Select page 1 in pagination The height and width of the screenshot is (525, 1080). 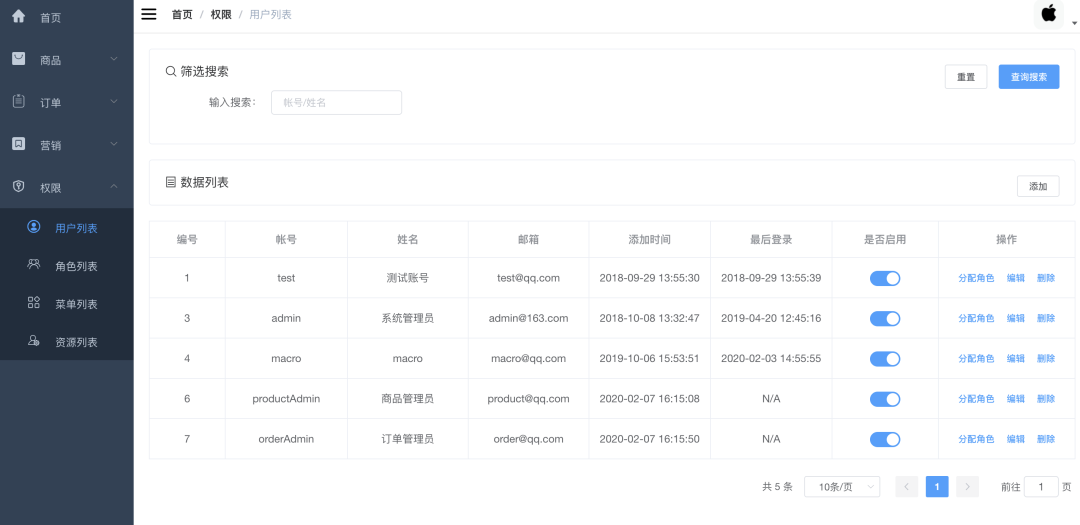coord(937,486)
